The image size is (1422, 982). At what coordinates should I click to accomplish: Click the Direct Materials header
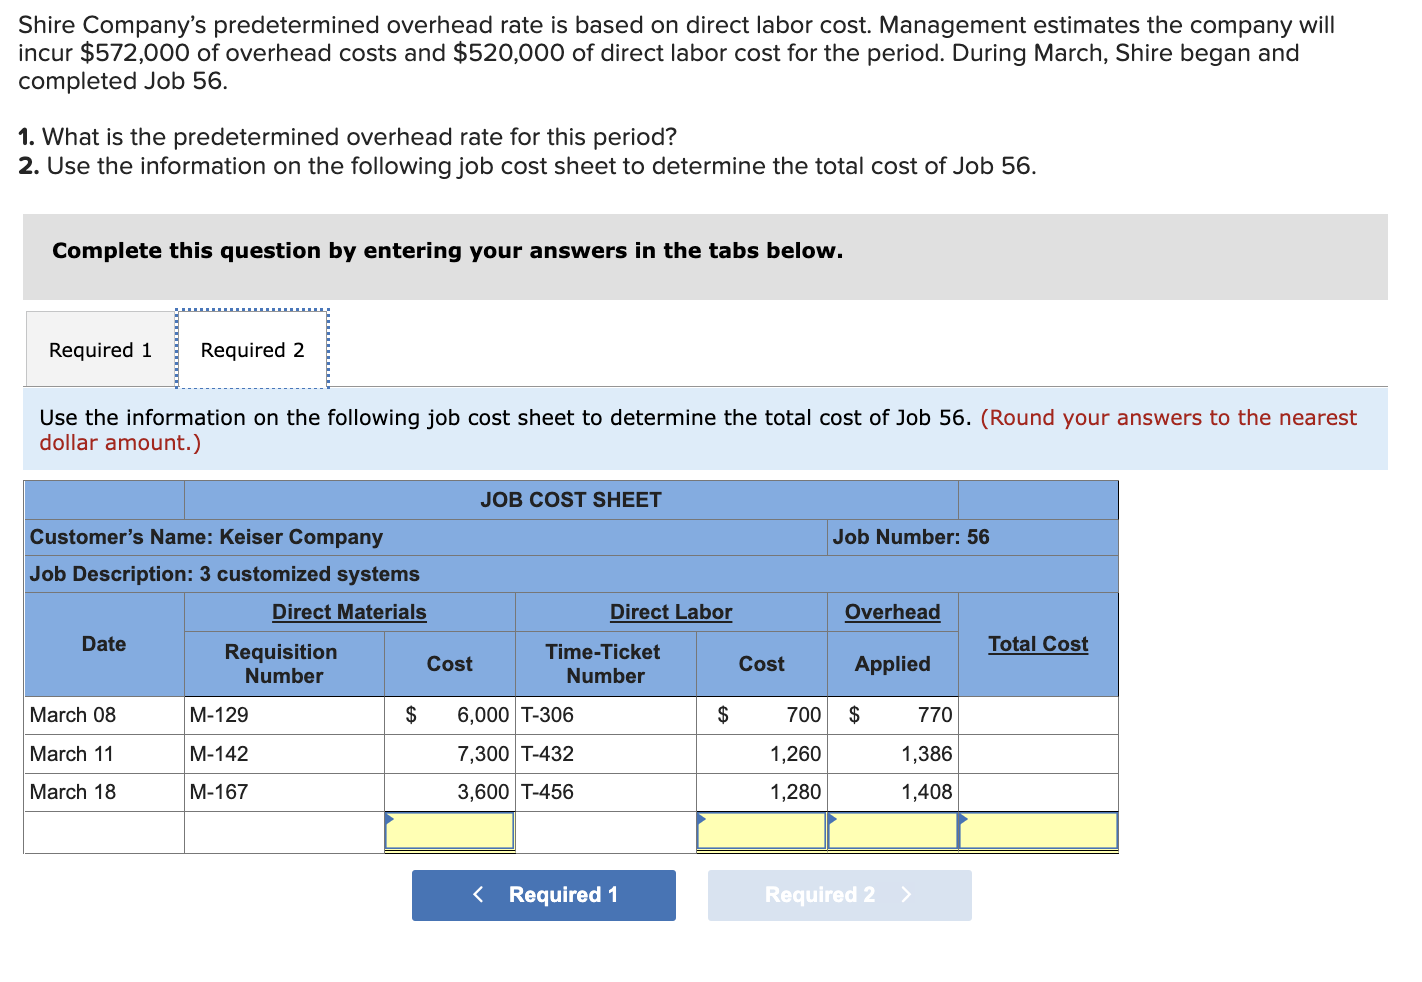(x=349, y=612)
